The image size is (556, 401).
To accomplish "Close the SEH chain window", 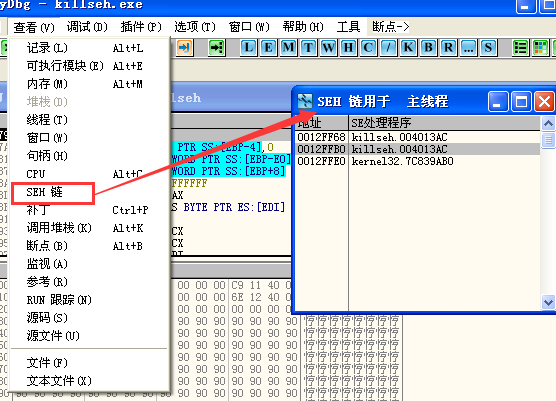I will (x=544, y=102).
